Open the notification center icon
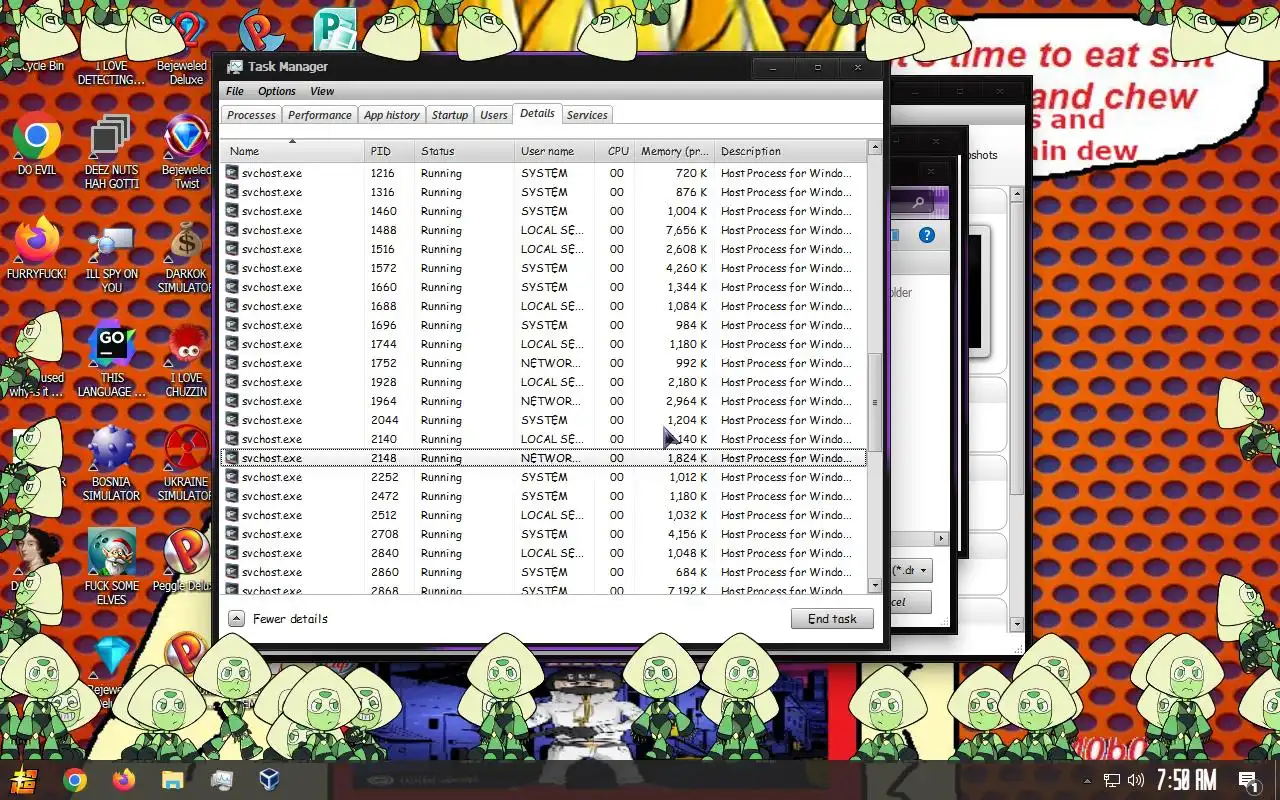Viewport: 1280px width, 800px height. click(1248, 780)
